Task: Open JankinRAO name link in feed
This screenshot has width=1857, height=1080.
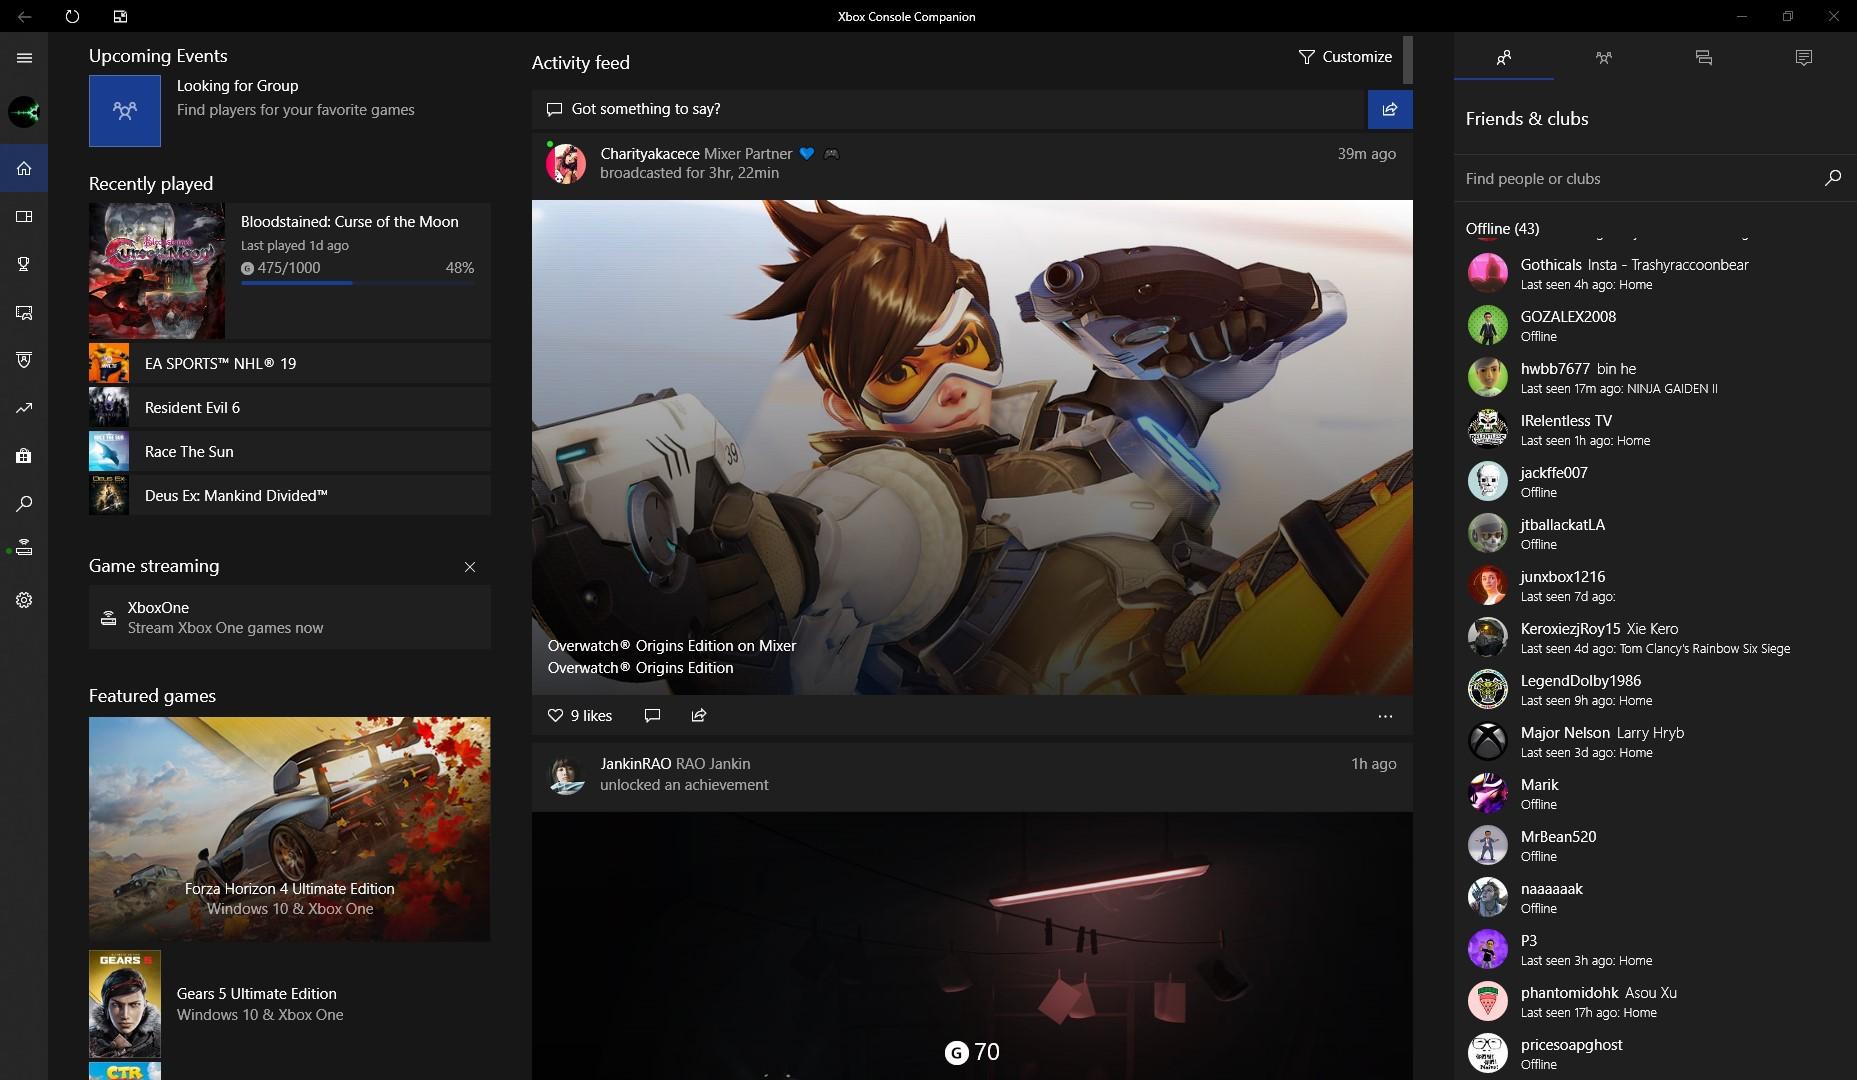Action: (636, 763)
